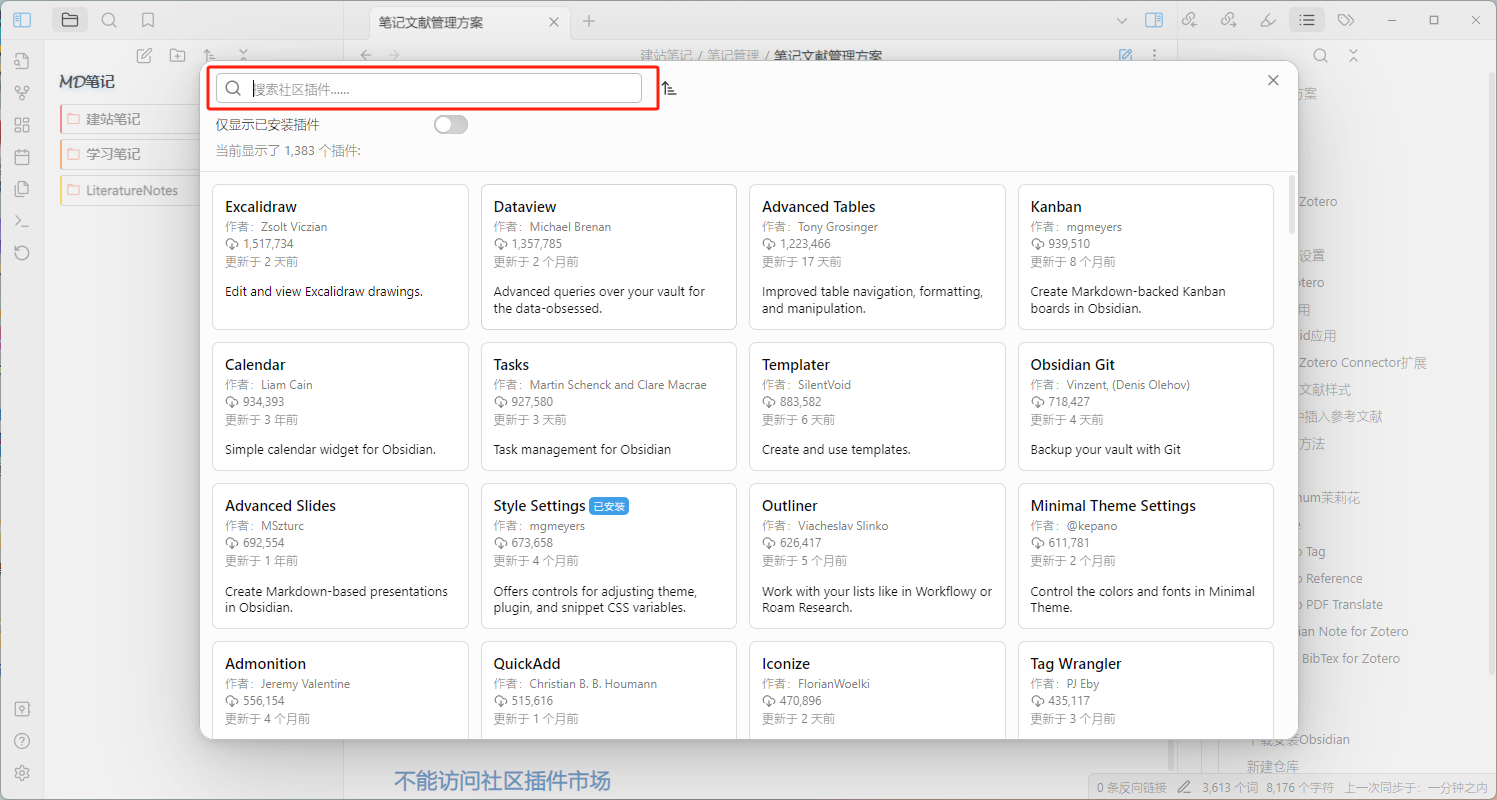1497x800 pixels.
Task: Open the QuickAdd plugin card
Action: (609, 690)
